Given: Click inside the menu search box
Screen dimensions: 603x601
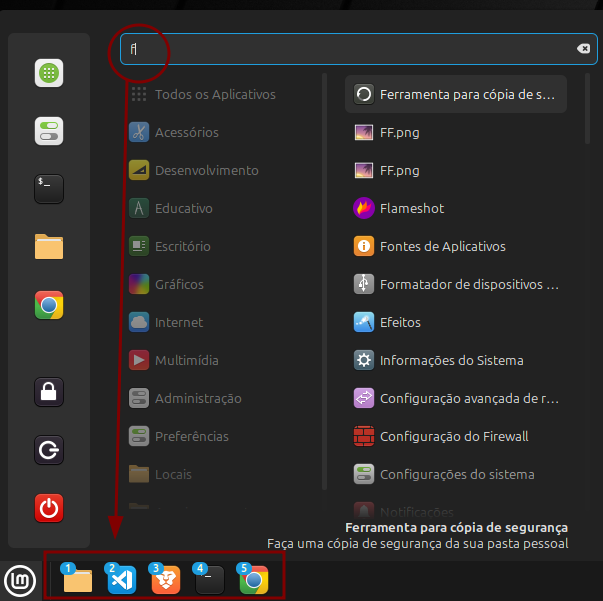Looking at the screenshot, I should [x=350, y=49].
